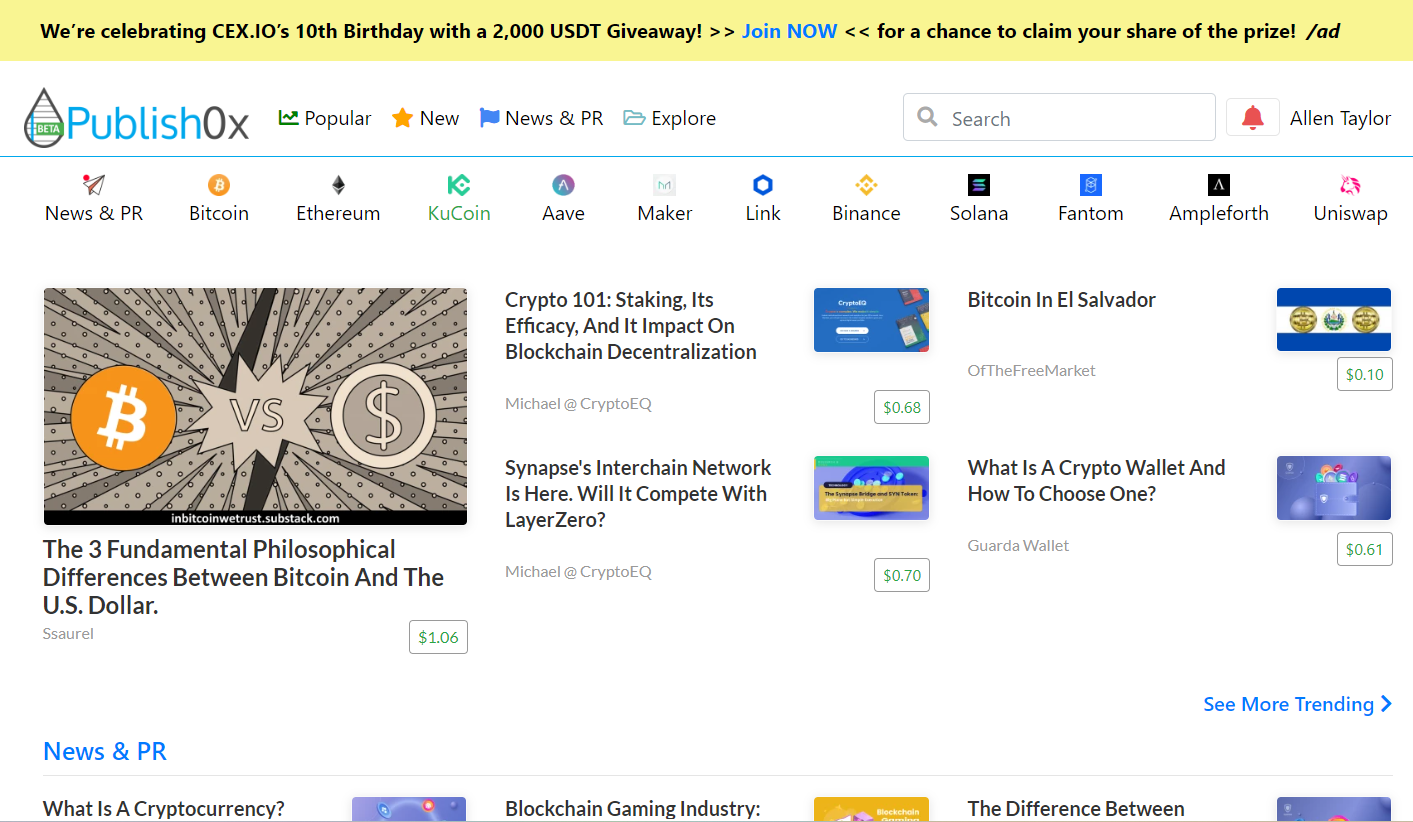Open the KuCoin category icon

pyautogui.click(x=459, y=185)
